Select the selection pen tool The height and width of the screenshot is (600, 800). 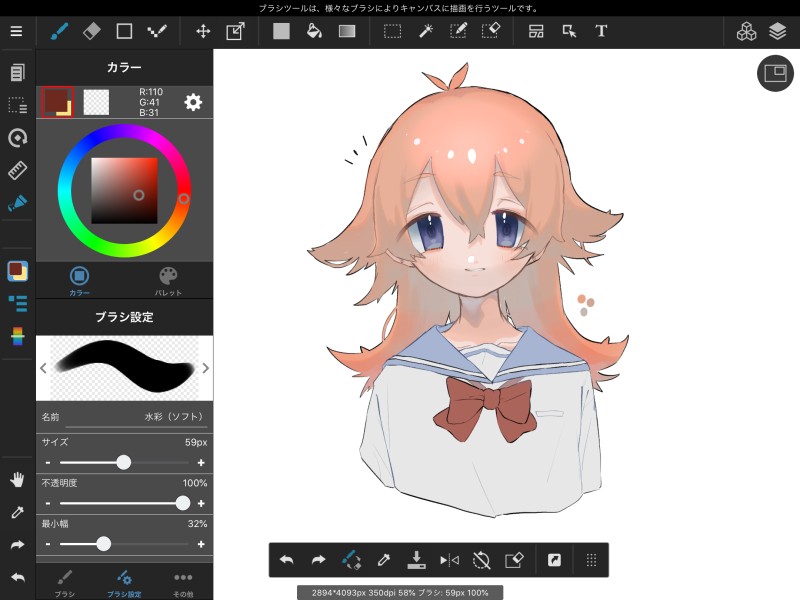458,31
